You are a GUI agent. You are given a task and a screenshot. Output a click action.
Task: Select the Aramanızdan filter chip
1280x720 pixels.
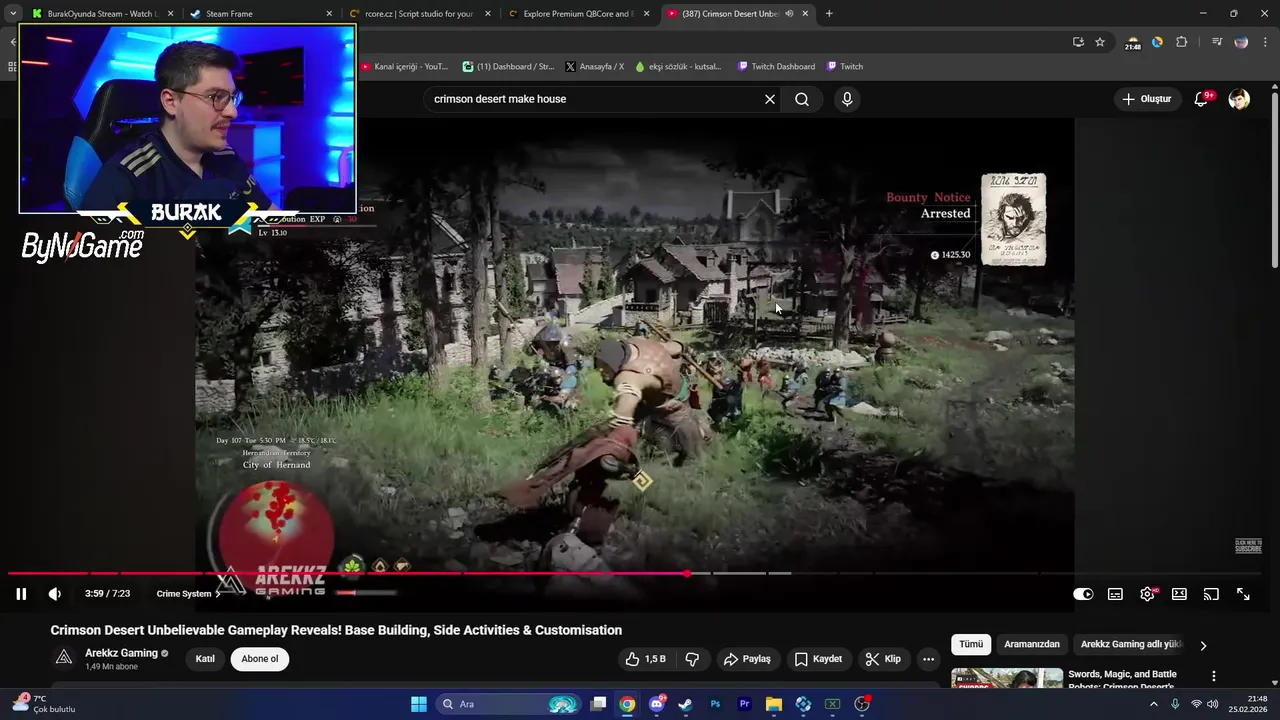(1031, 645)
